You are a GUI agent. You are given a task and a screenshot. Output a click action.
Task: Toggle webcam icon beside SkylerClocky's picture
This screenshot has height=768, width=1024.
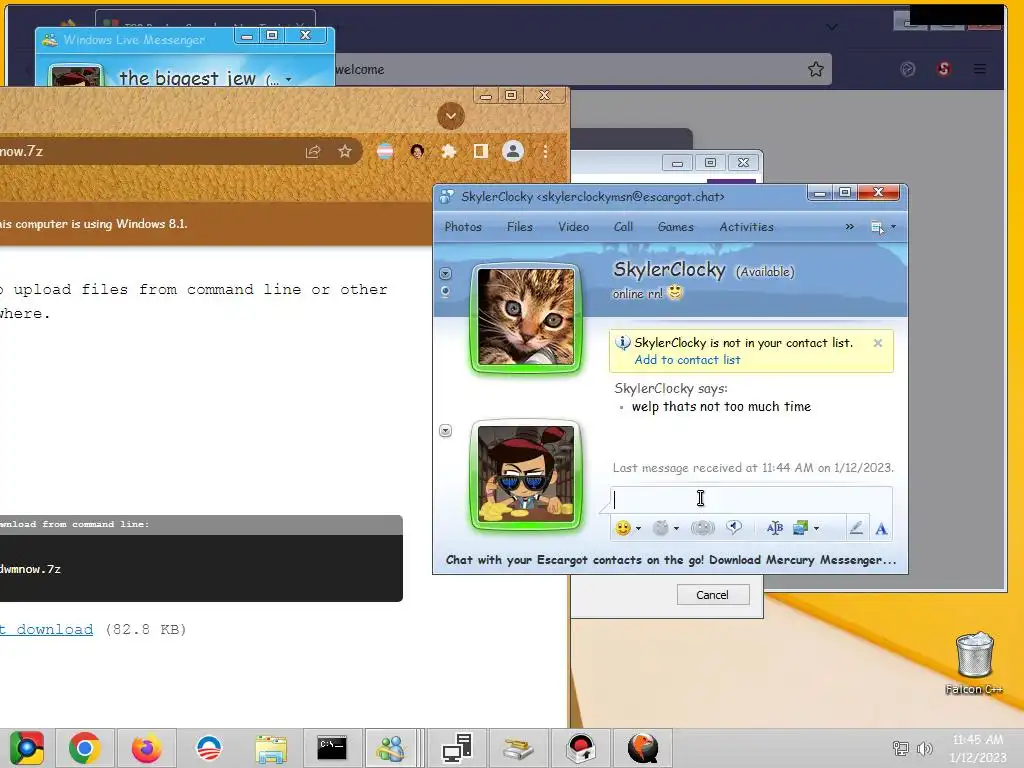[445, 292]
